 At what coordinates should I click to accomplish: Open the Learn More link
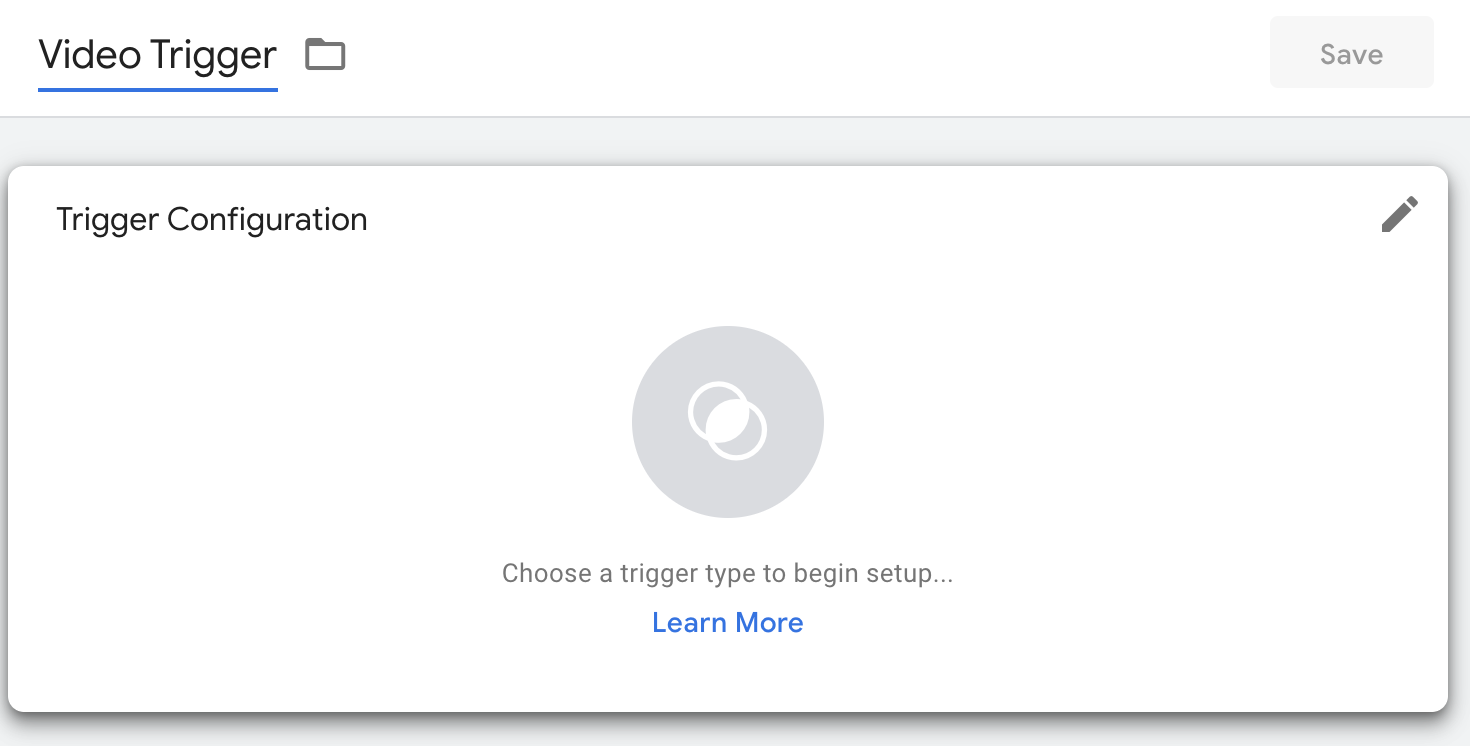[x=727, y=622]
